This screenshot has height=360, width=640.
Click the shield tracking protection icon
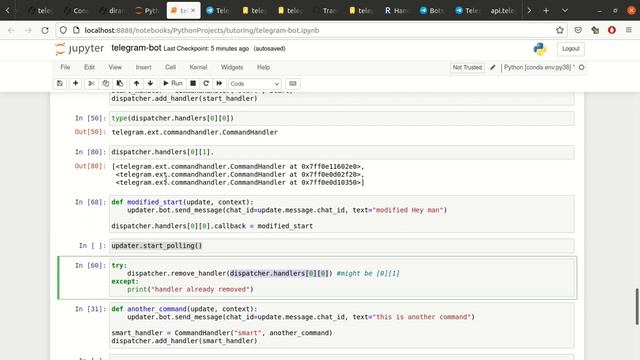point(63,30)
